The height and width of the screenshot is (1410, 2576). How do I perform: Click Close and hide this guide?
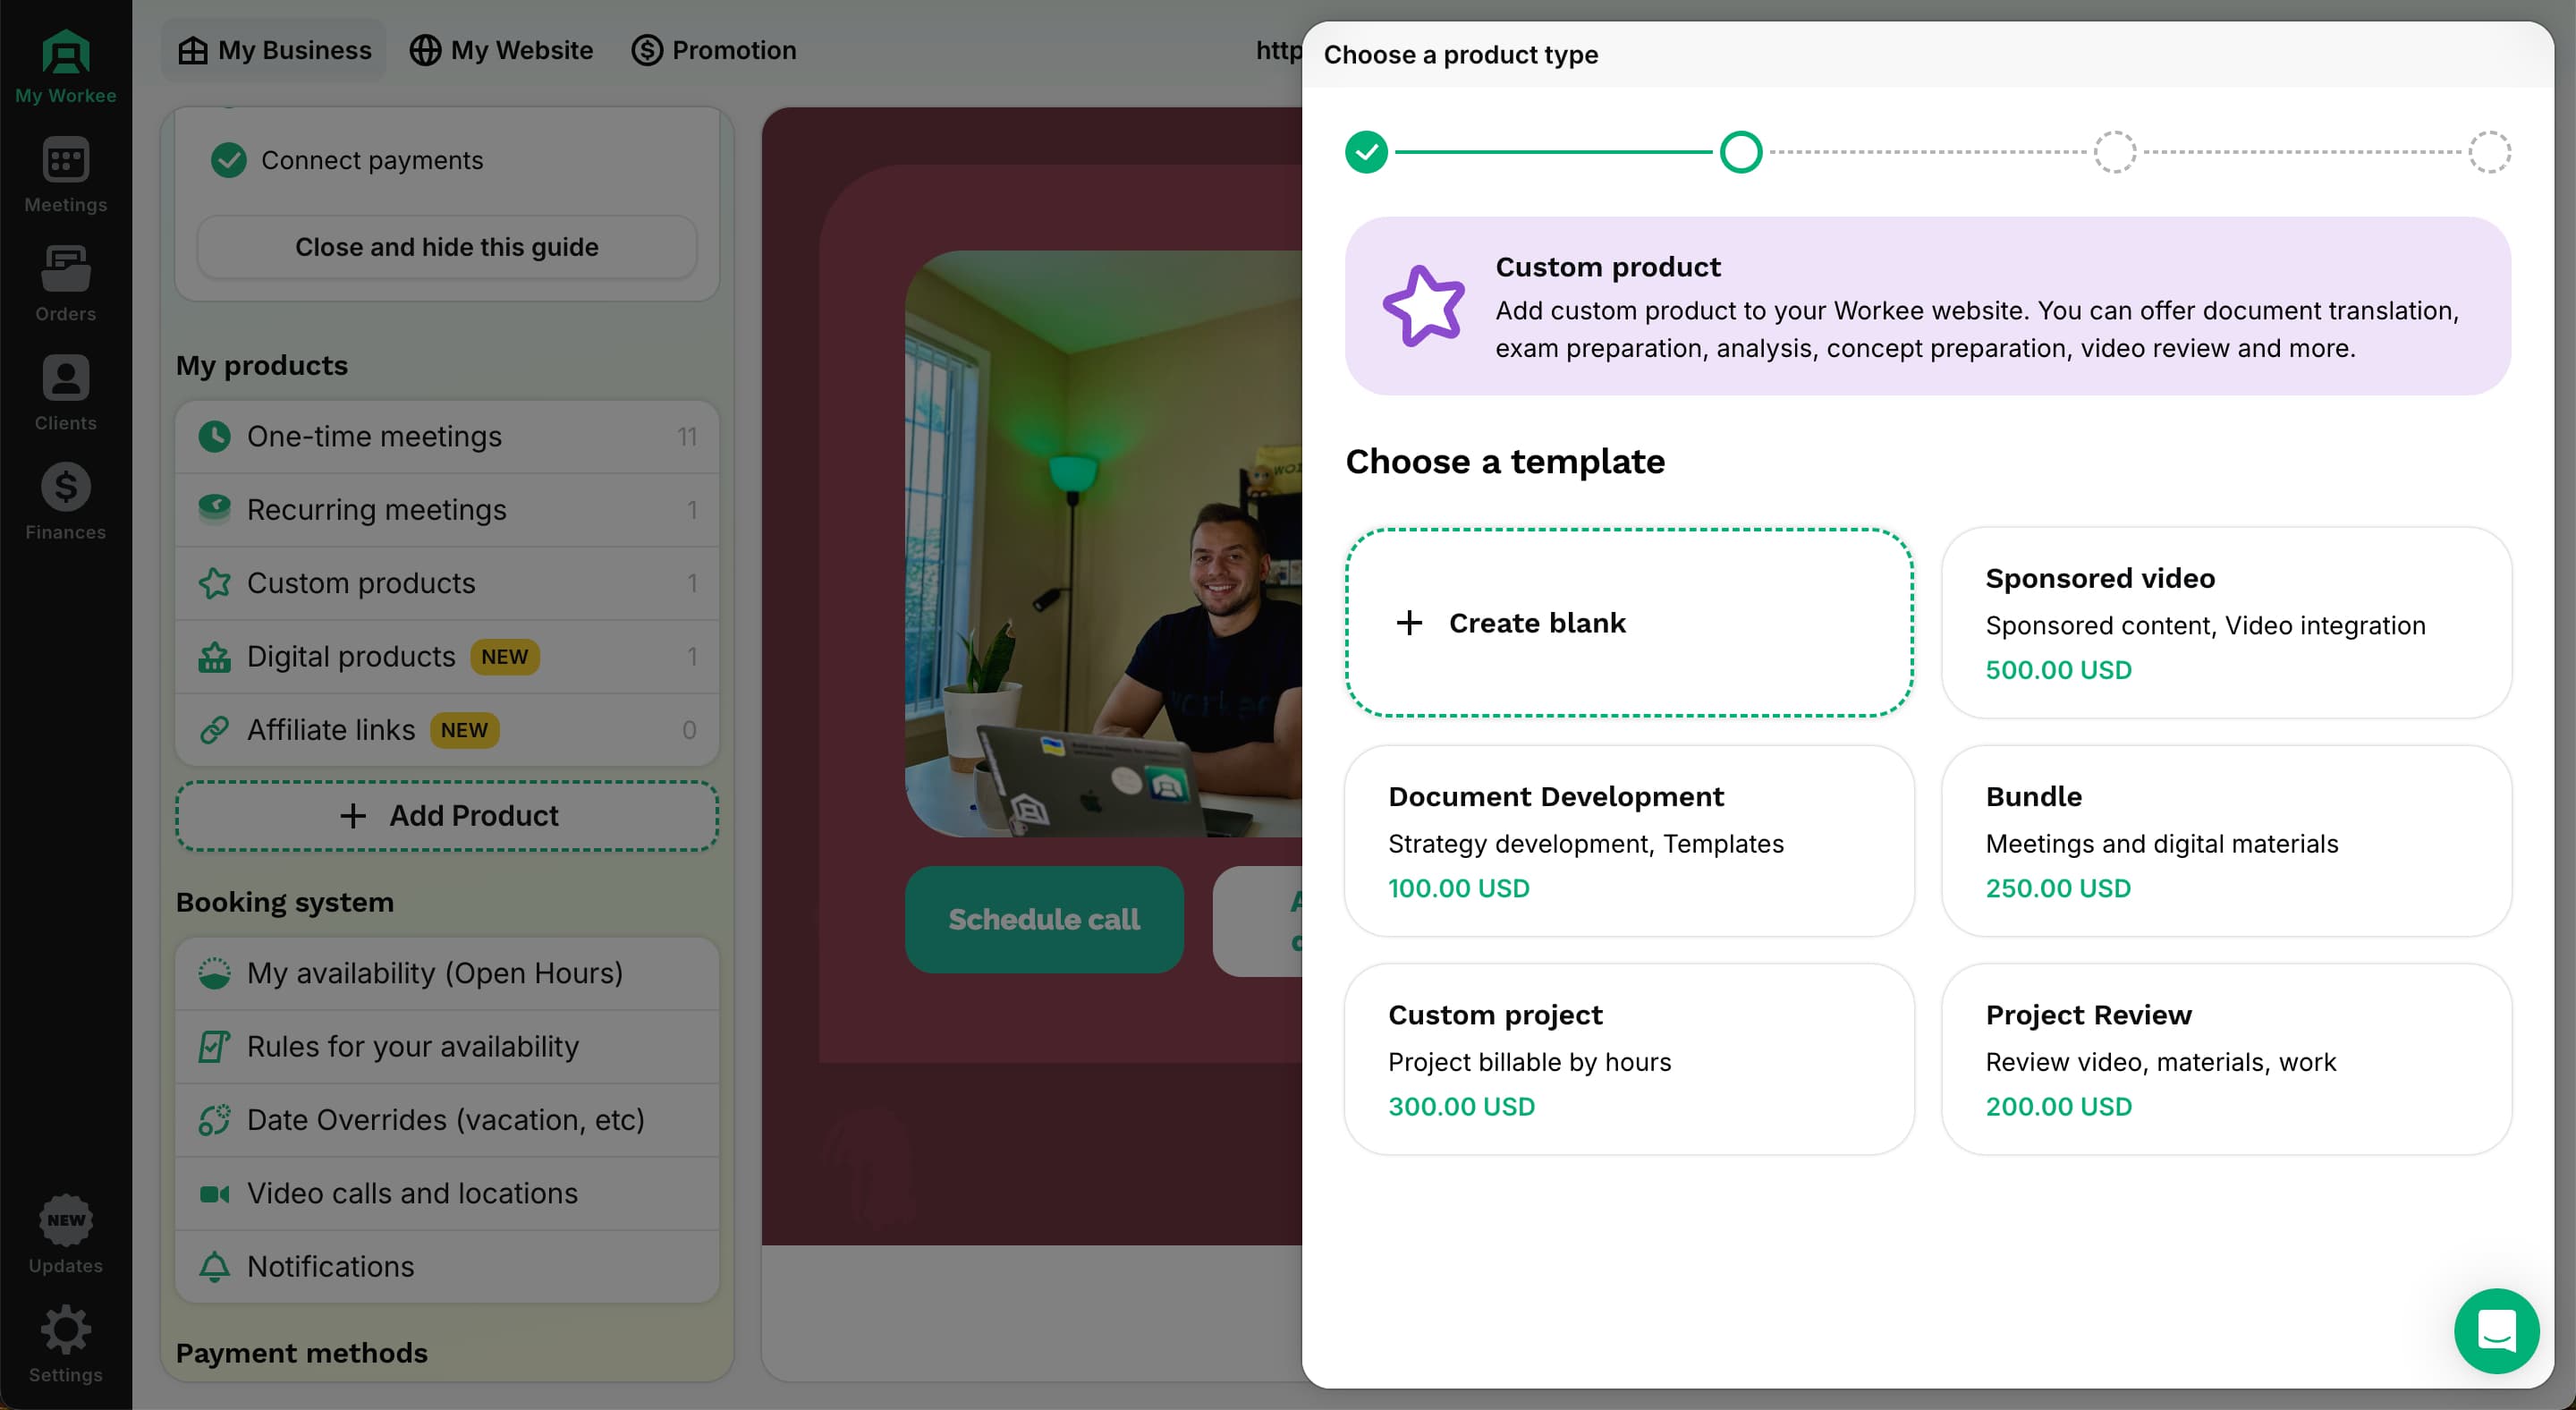click(x=447, y=247)
